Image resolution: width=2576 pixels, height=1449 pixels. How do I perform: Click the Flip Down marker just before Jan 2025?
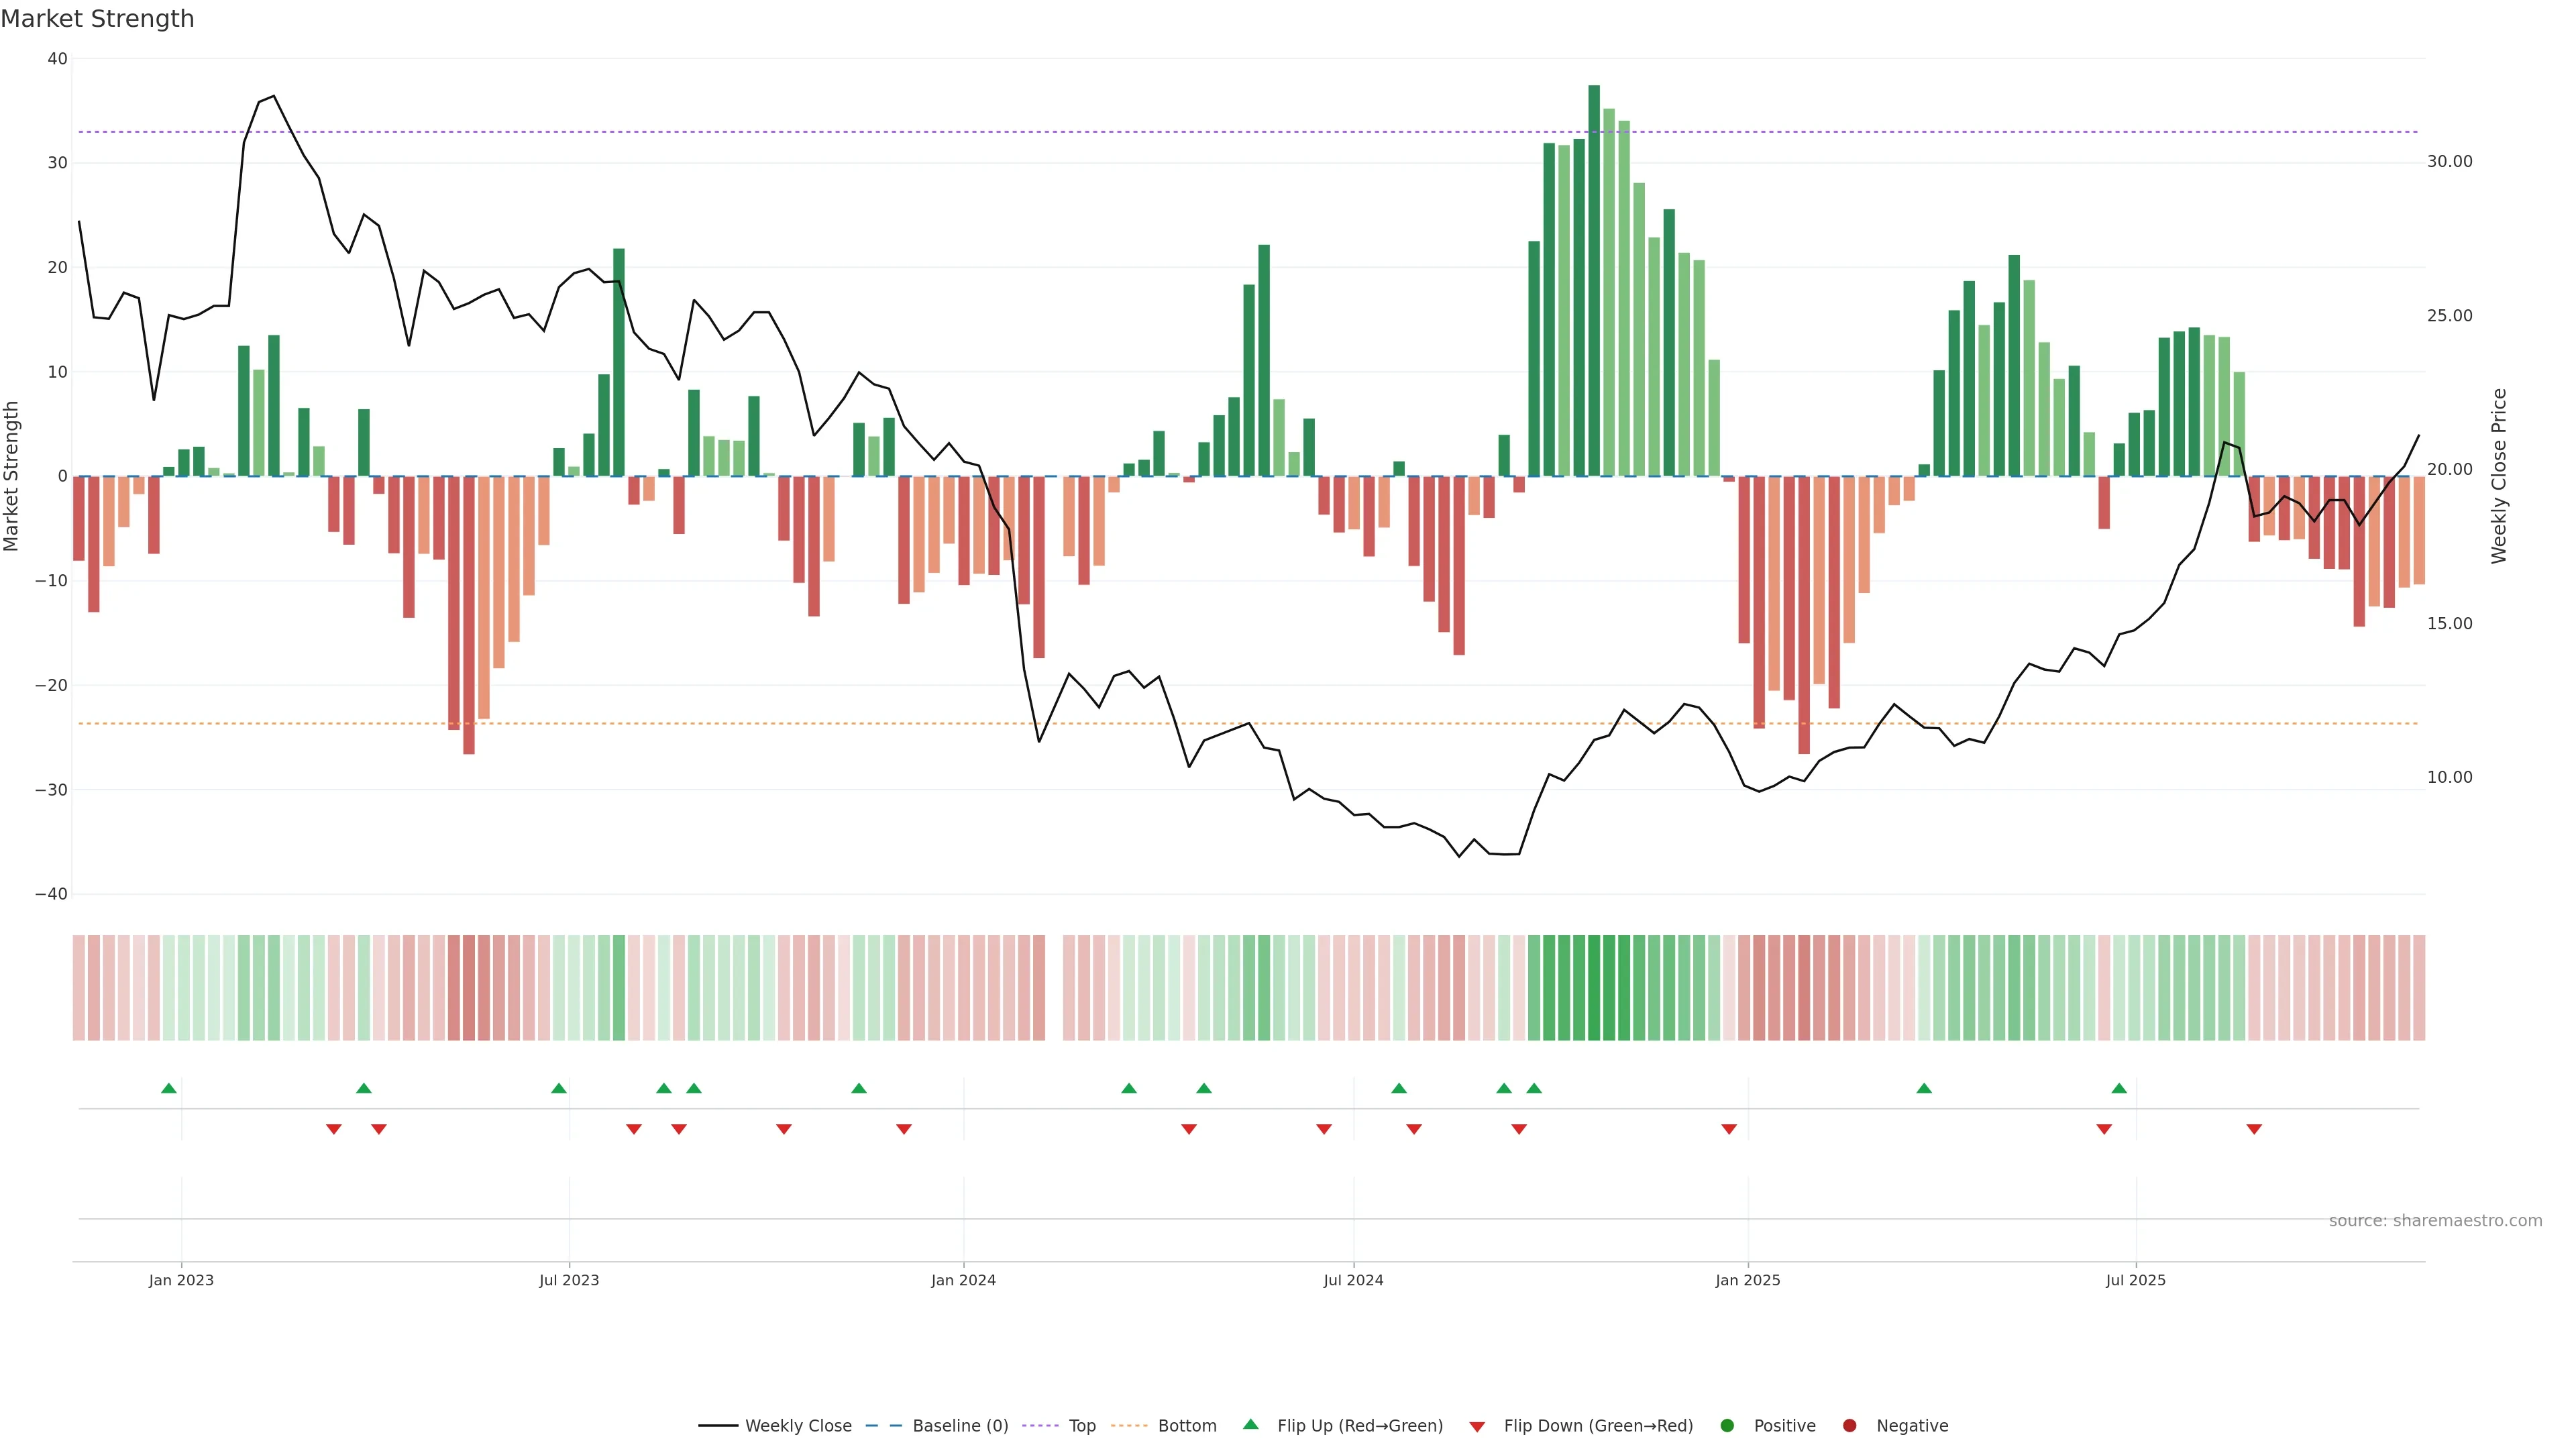[x=1729, y=1129]
